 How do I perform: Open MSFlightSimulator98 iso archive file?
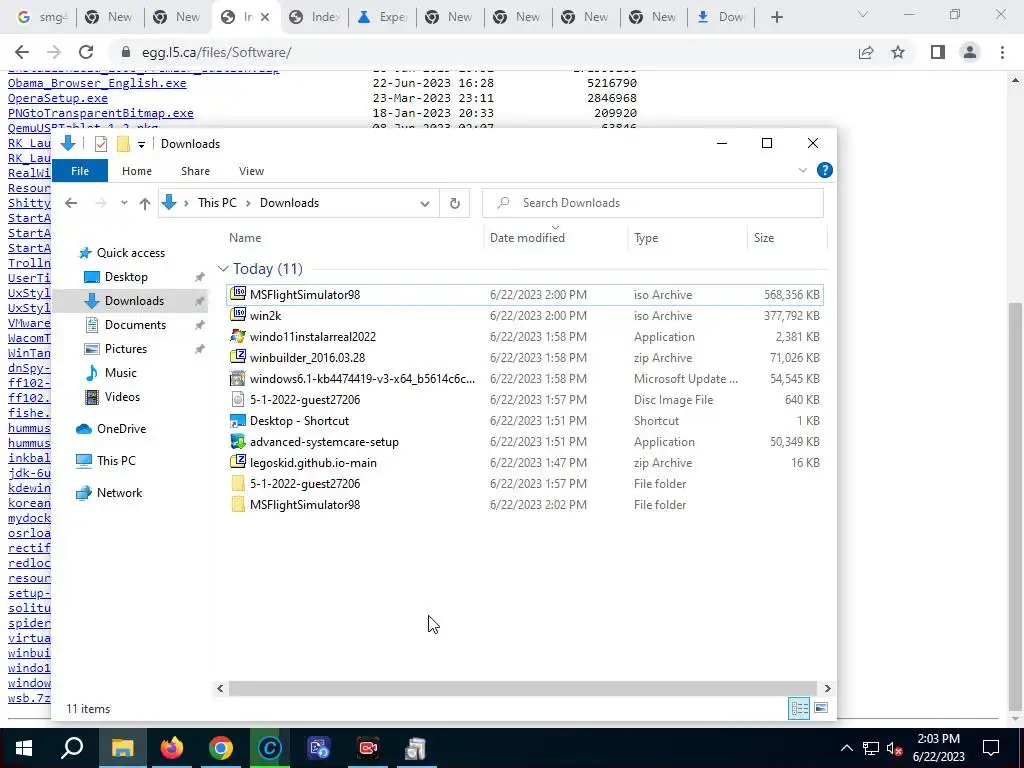pyautogui.click(x=524, y=295)
